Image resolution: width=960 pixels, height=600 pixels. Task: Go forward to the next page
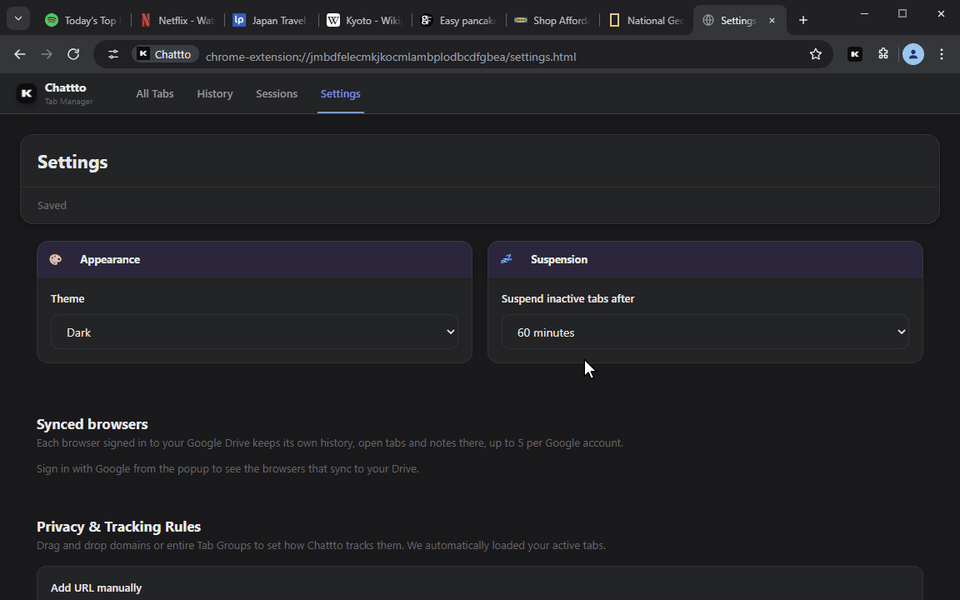coord(47,54)
